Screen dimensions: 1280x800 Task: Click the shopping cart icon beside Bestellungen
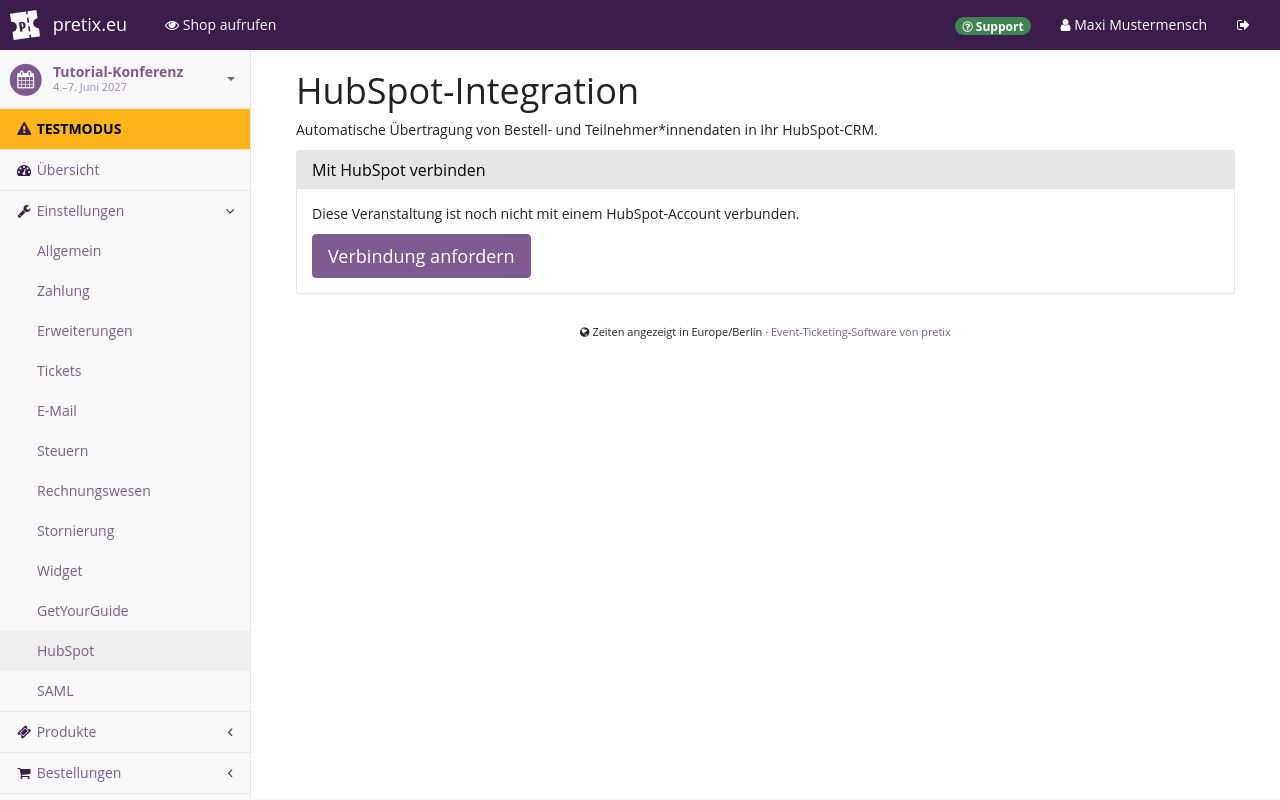click(24, 773)
